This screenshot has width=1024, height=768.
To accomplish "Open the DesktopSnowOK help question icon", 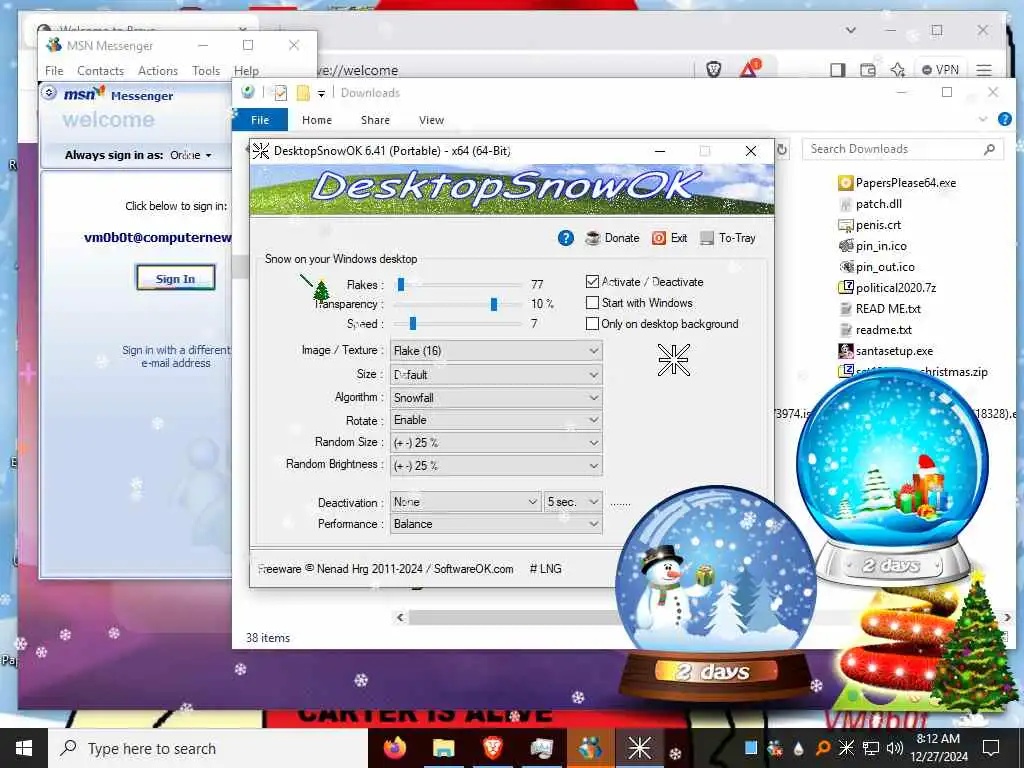I will (x=566, y=238).
